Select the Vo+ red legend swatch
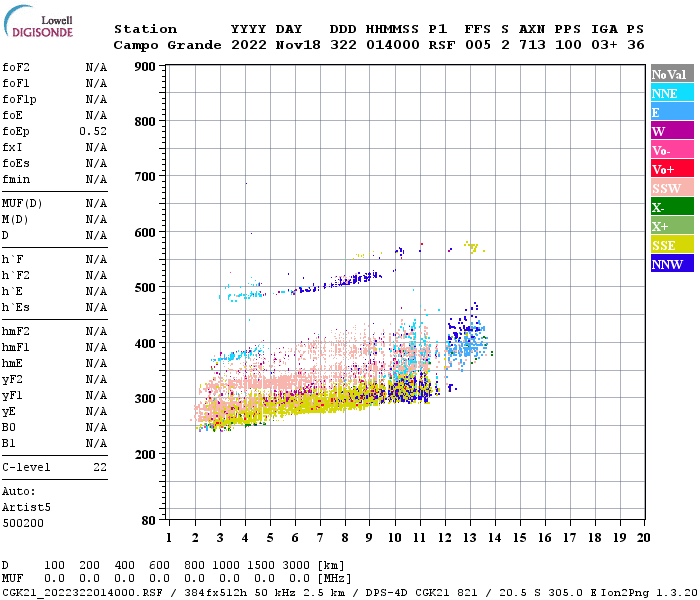This screenshot has height=600, width=700. [672, 169]
